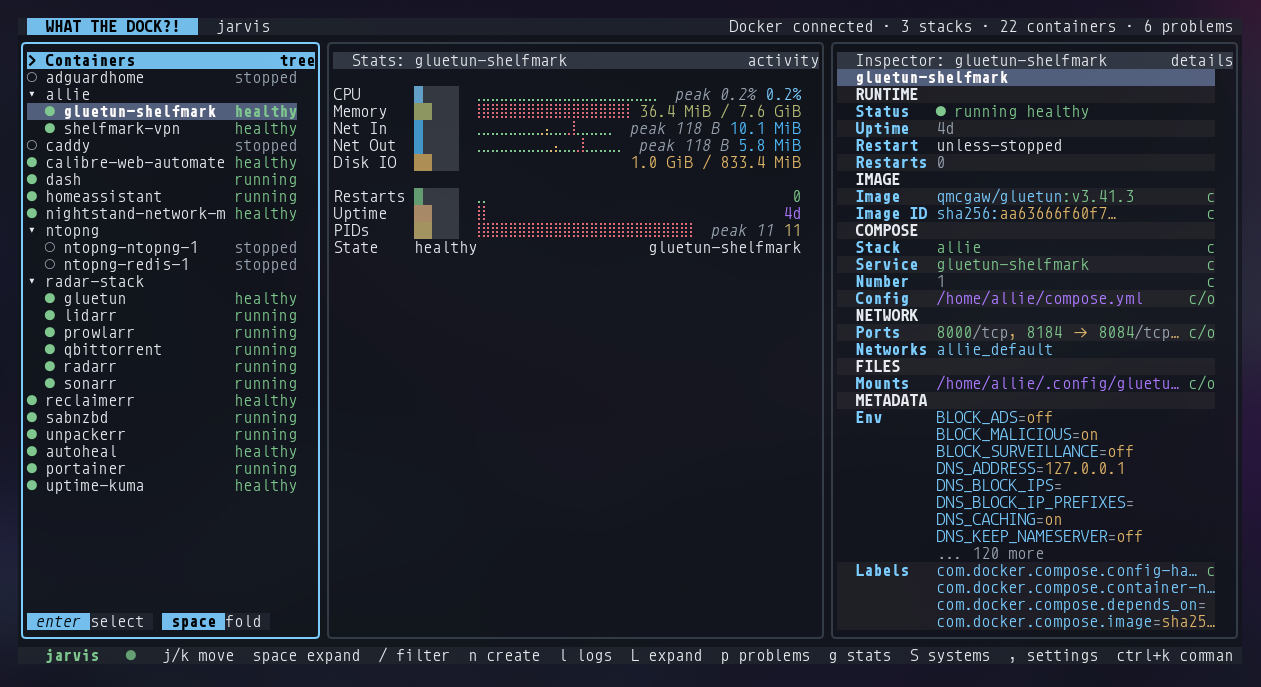Click hollow circle beside ntopng-ntopng-1
This screenshot has height=687, width=1261.
50,248
